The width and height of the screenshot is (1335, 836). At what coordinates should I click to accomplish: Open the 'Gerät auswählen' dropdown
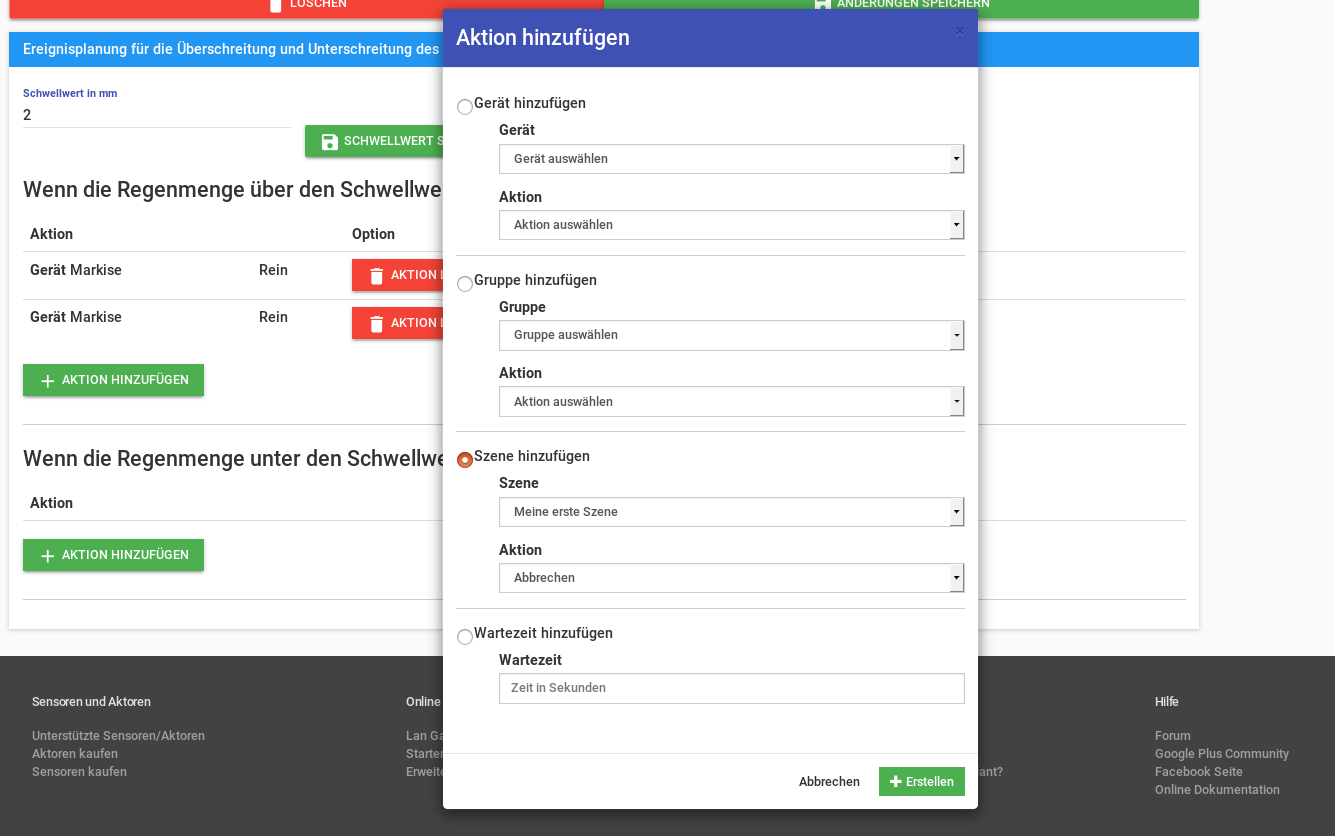click(731, 159)
